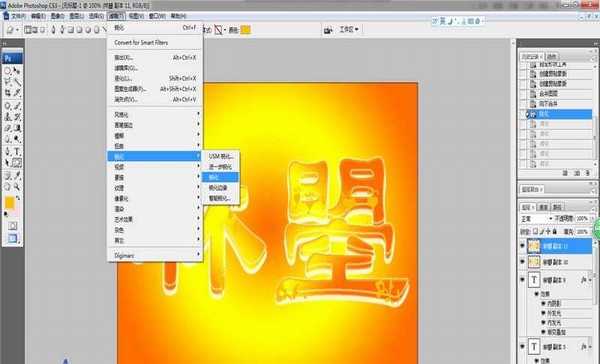Click the Go to Bridge icon
600x364 pixels.
328,30
